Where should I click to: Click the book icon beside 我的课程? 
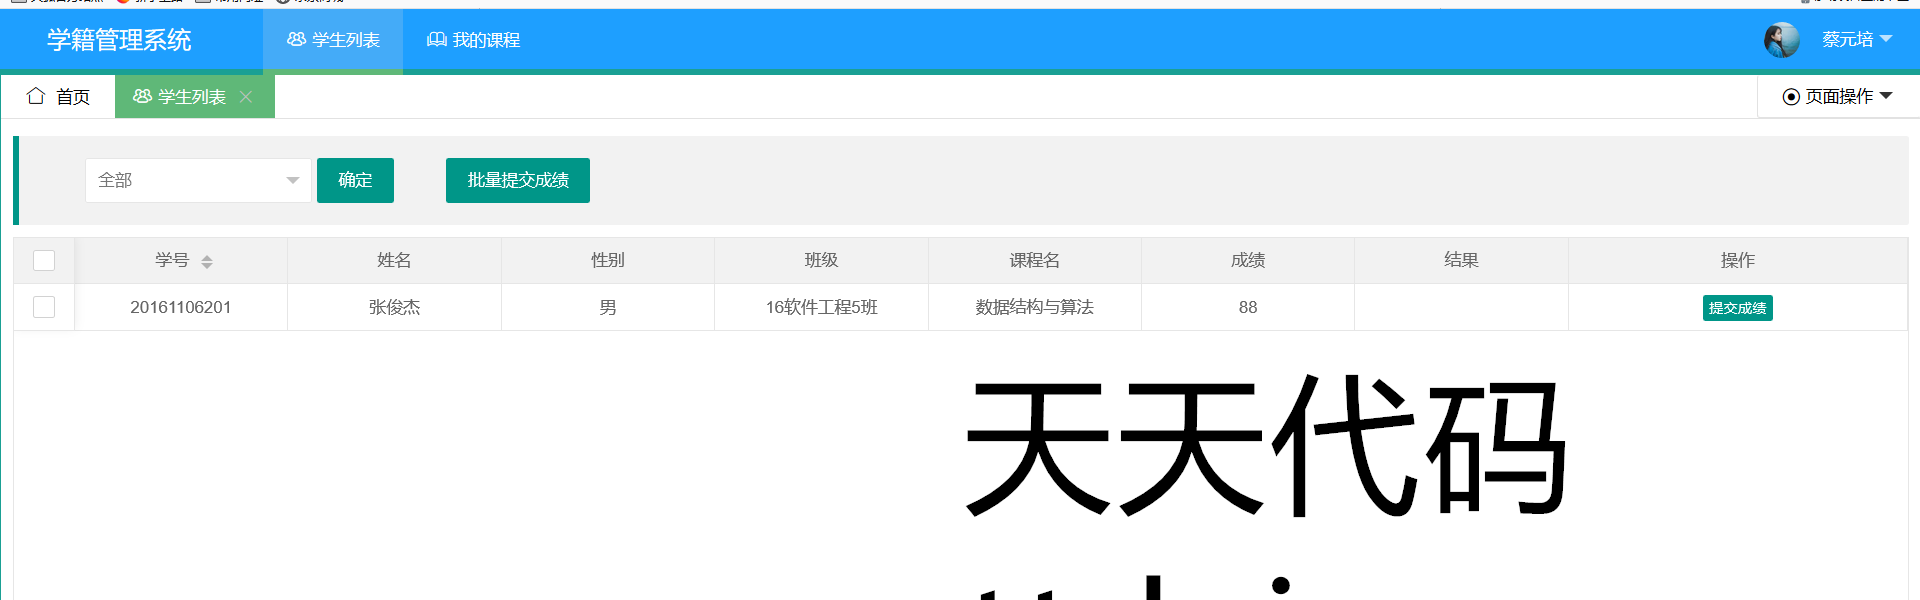point(437,40)
